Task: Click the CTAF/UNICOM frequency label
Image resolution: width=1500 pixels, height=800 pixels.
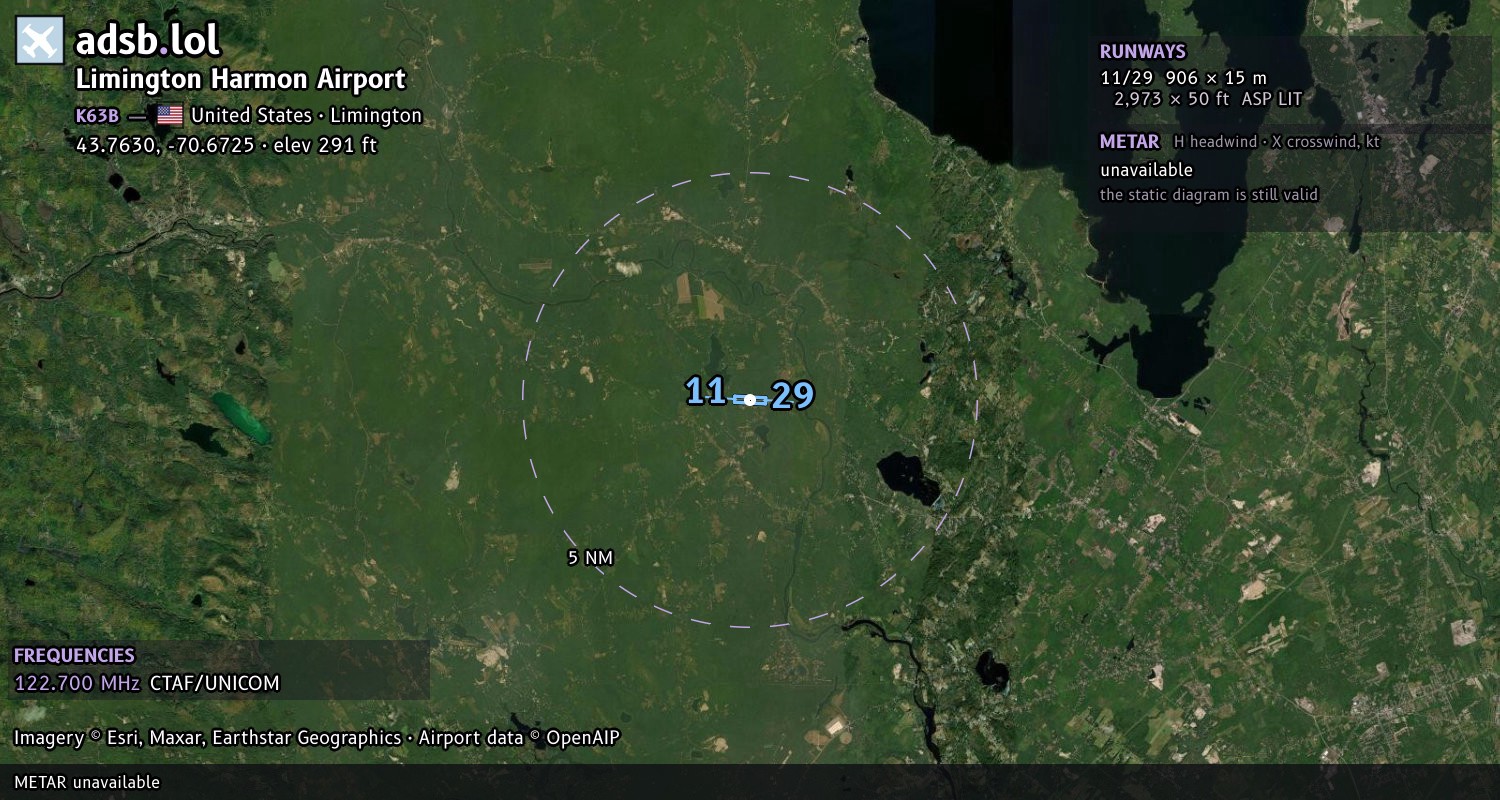Action: 215,684
